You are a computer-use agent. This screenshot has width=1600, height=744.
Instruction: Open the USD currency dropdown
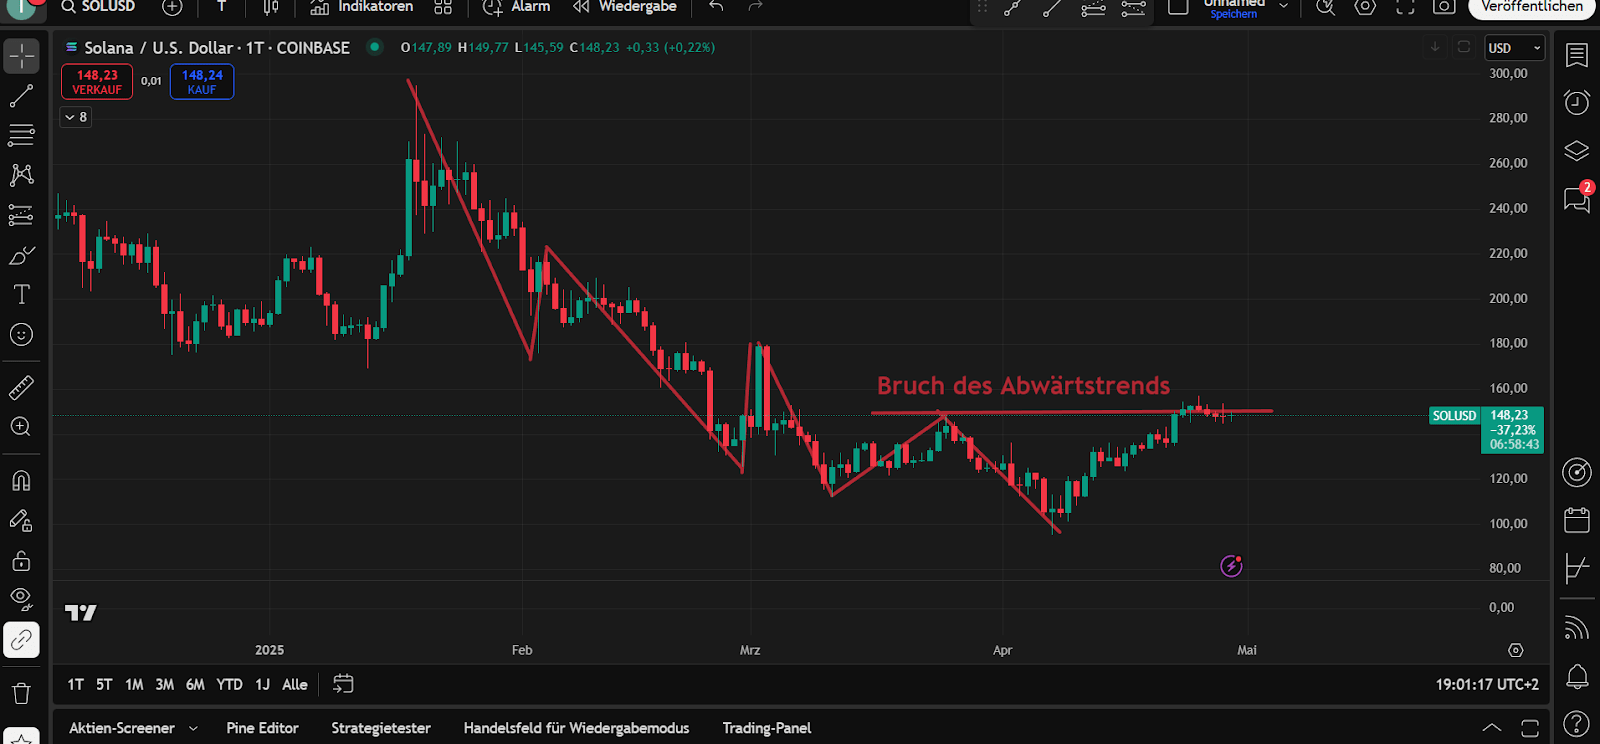pyautogui.click(x=1514, y=48)
